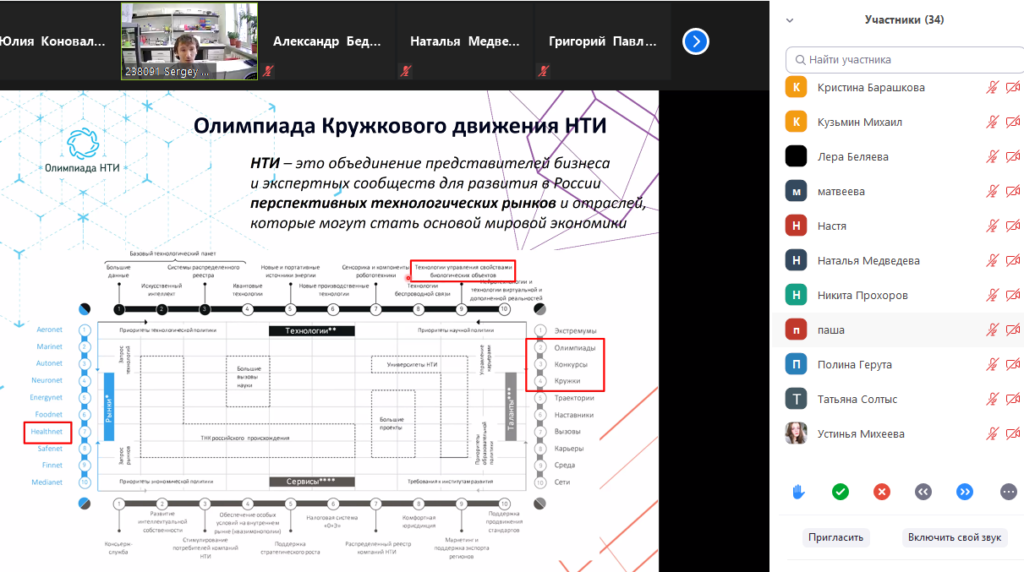Click video off icon for Никита Прохоров
This screenshot has width=1024, height=572.
pyautogui.click(x=1013, y=295)
